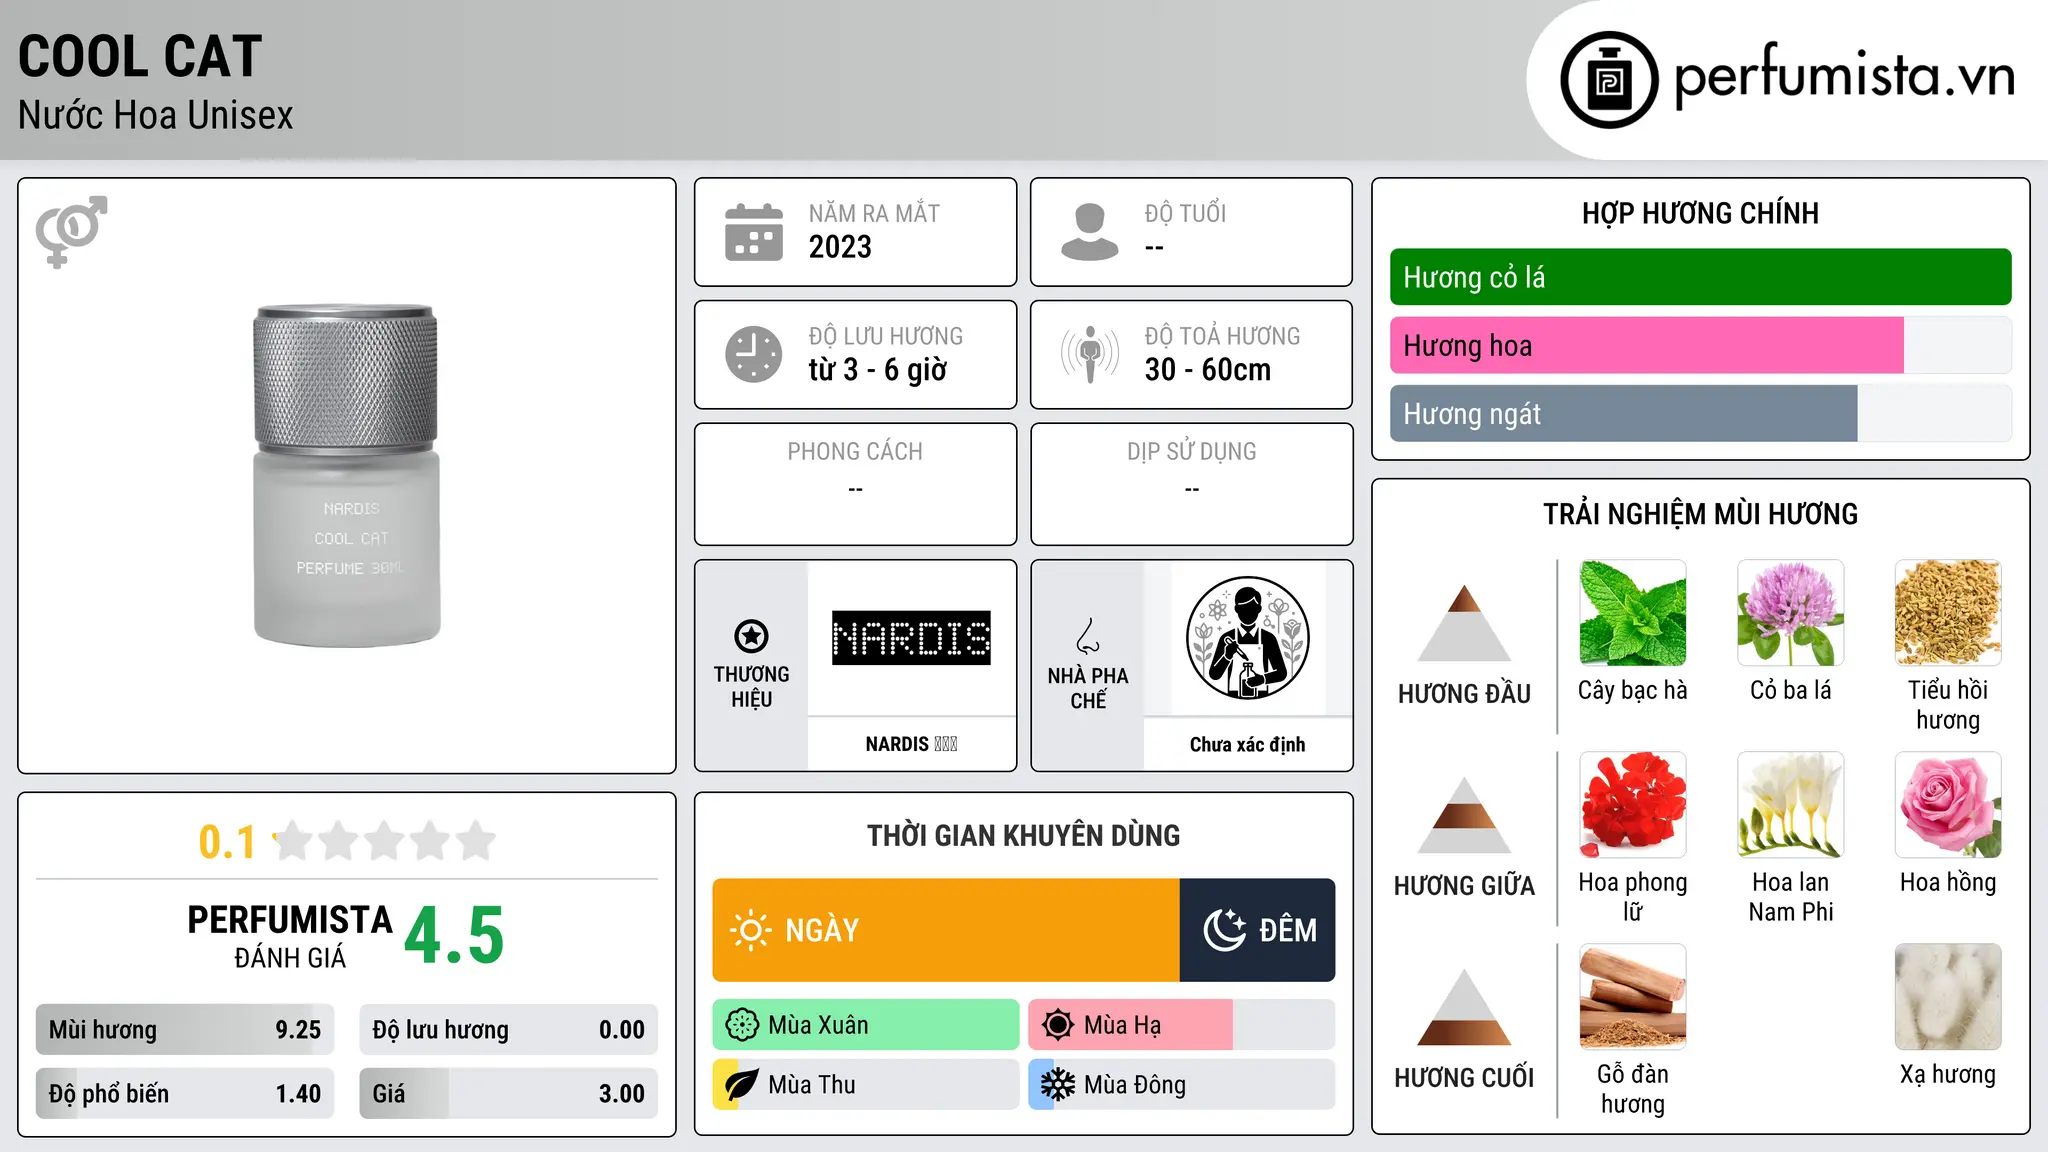Click the leaf icon for Mùa Thu
This screenshot has width=2048, height=1152.
click(x=742, y=1085)
